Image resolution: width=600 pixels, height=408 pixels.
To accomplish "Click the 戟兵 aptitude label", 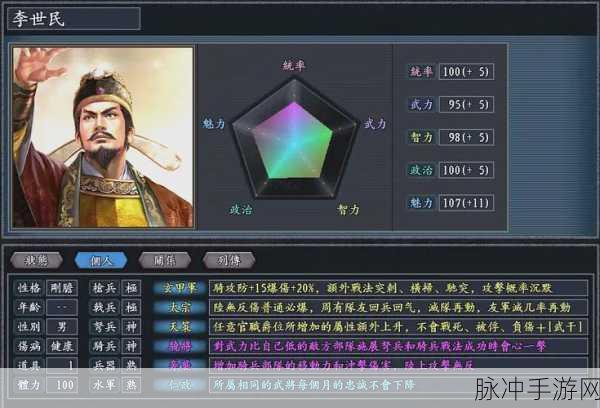I will 104,307.
